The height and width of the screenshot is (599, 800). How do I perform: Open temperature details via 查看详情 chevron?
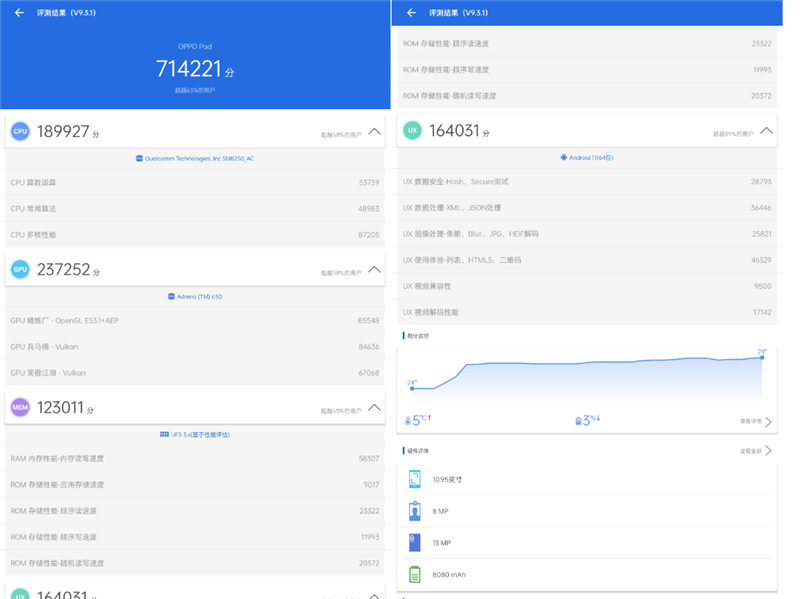pyautogui.click(x=768, y=421)
